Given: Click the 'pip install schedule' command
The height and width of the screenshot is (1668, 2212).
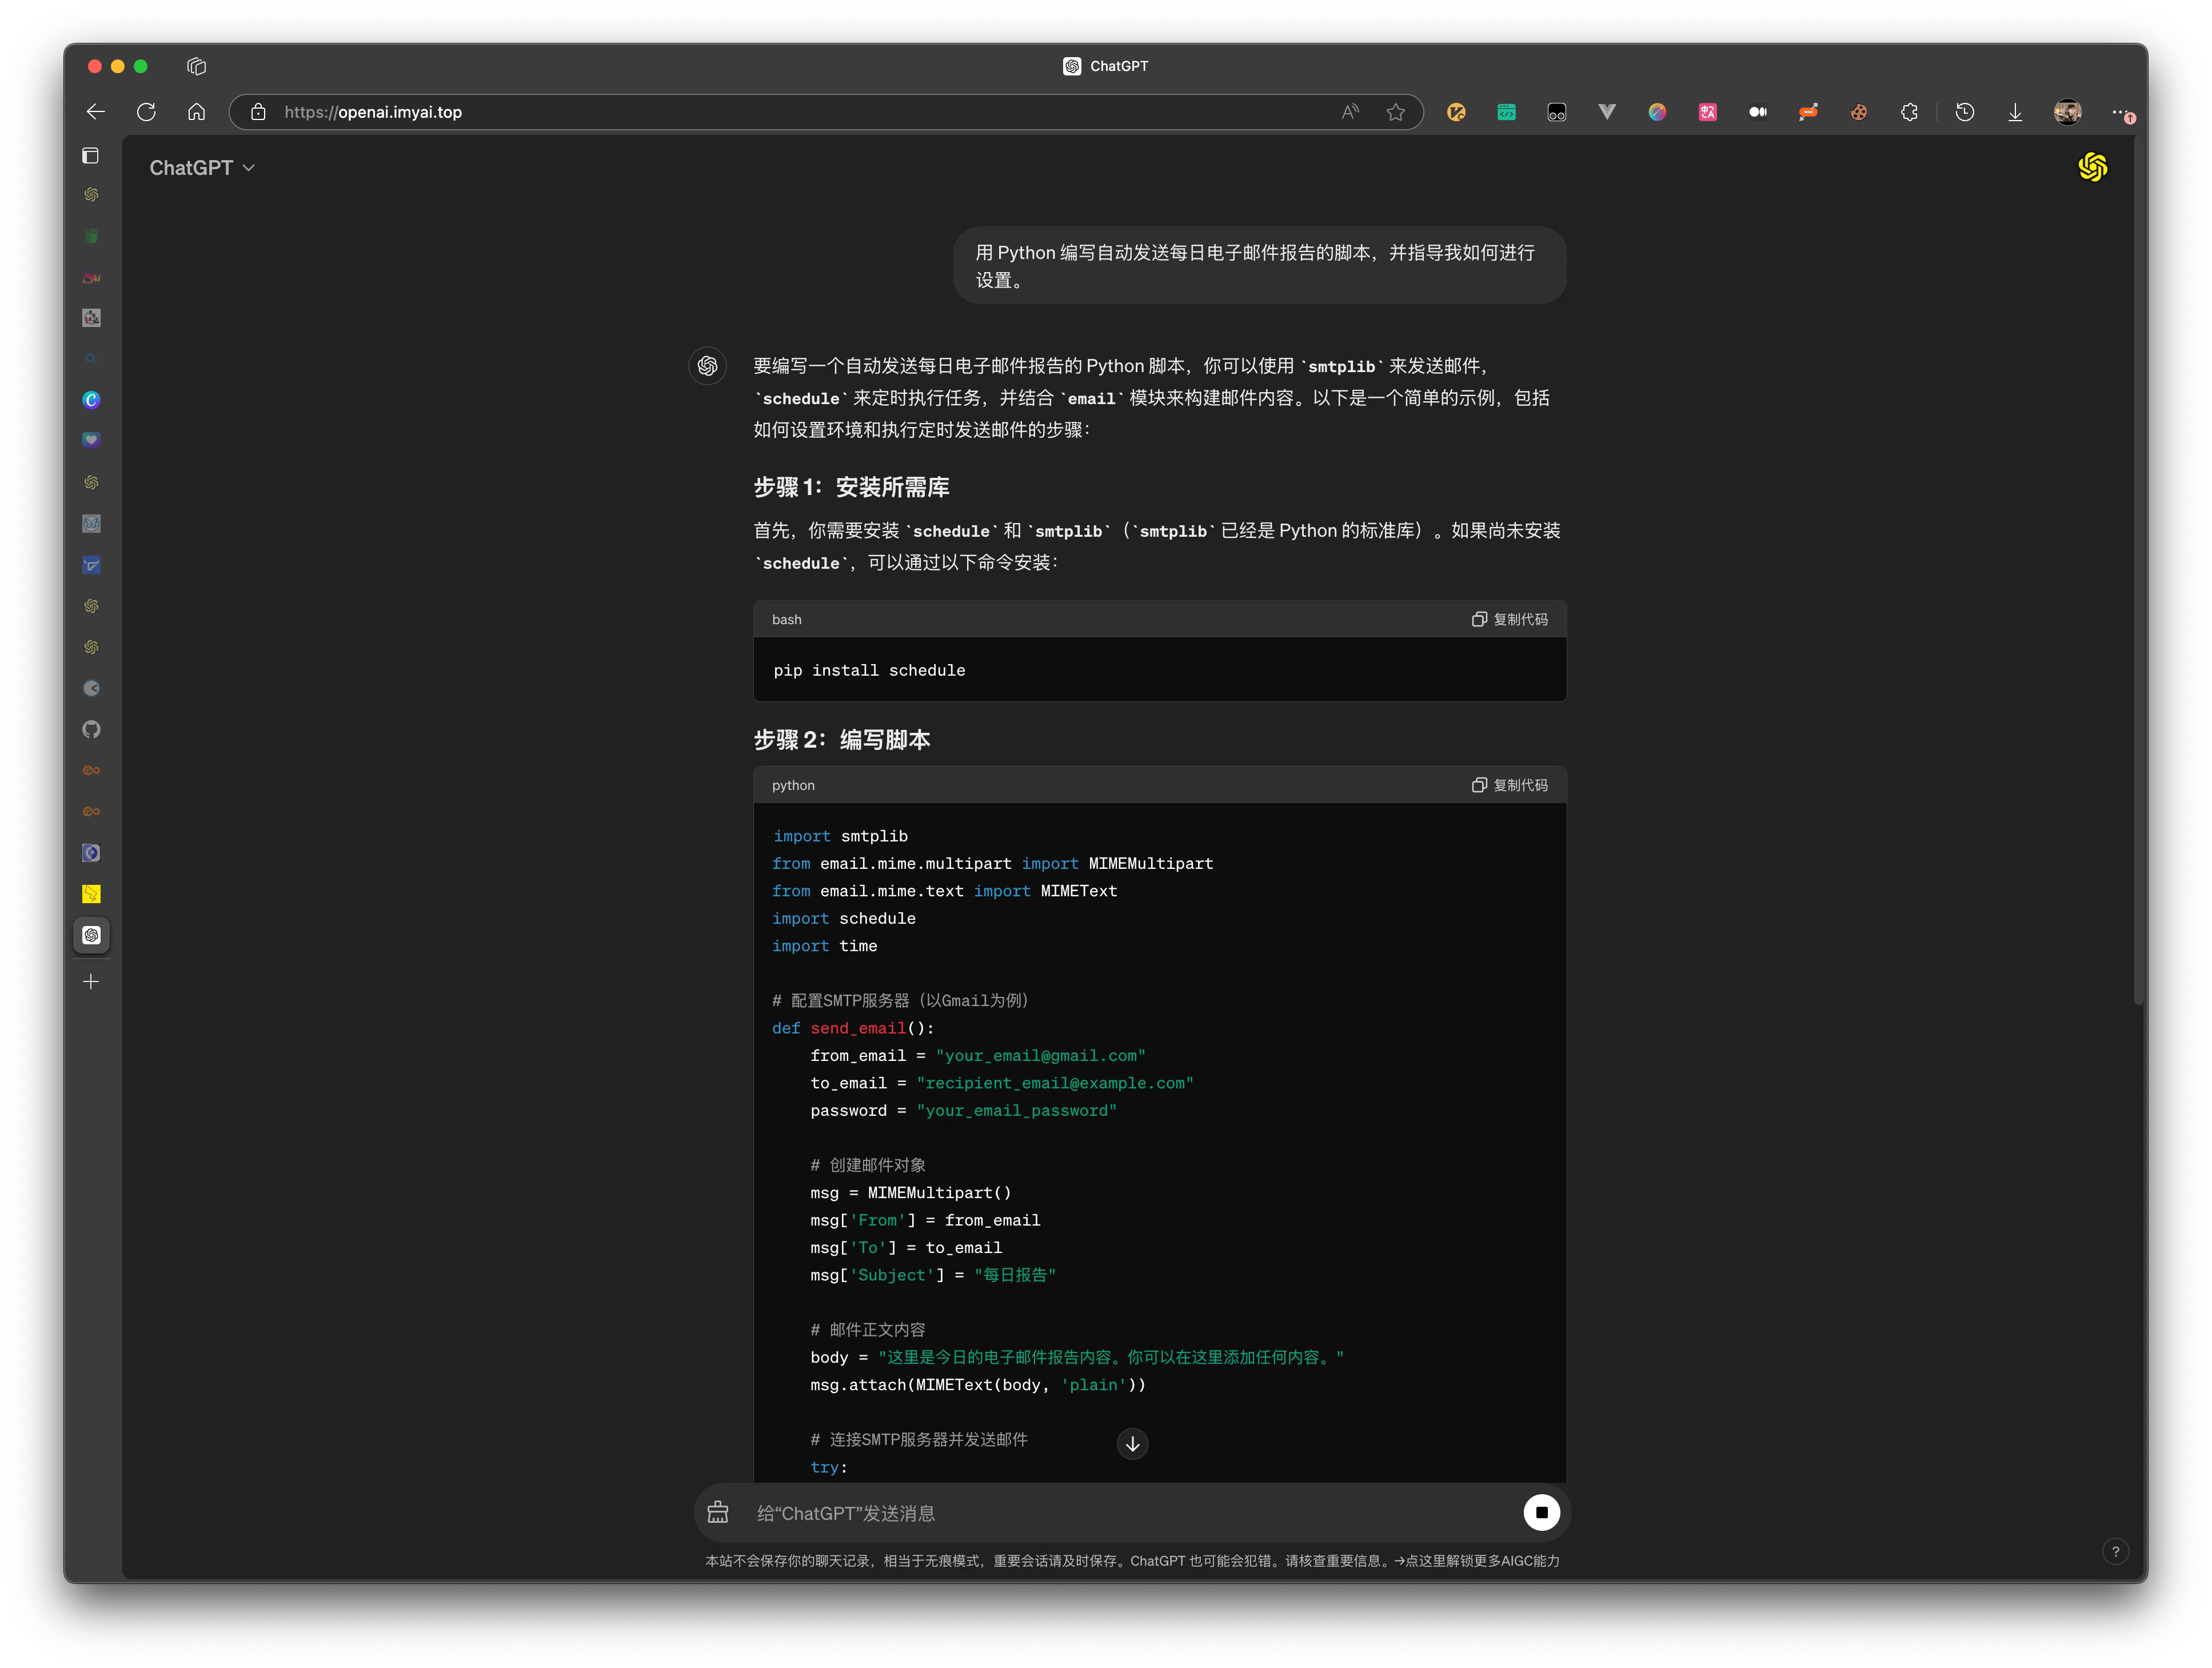Looking at the screenshot, I should pyautogui.click(x=869, y=670).
